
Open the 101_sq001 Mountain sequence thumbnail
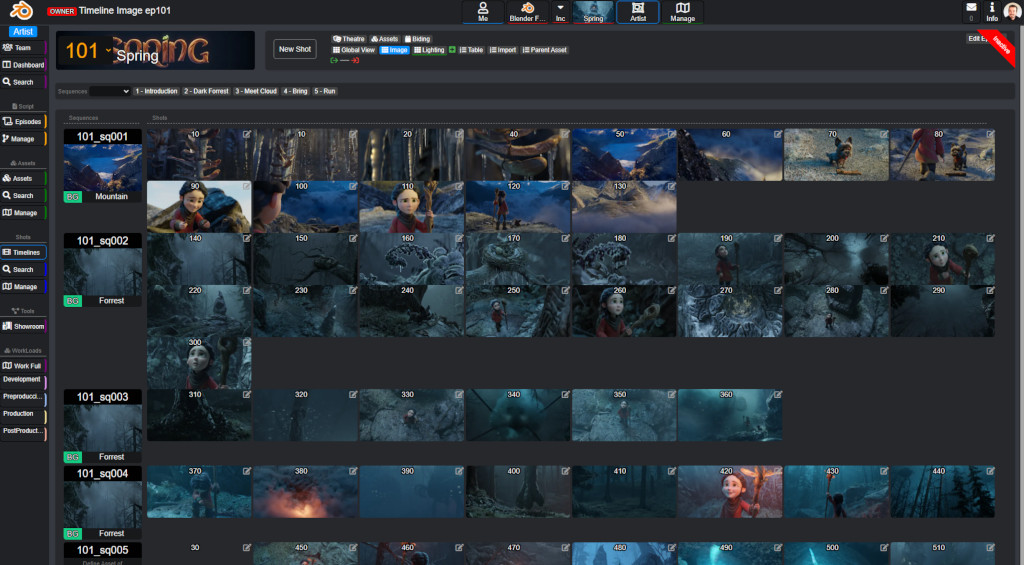(x=103, y=168)
